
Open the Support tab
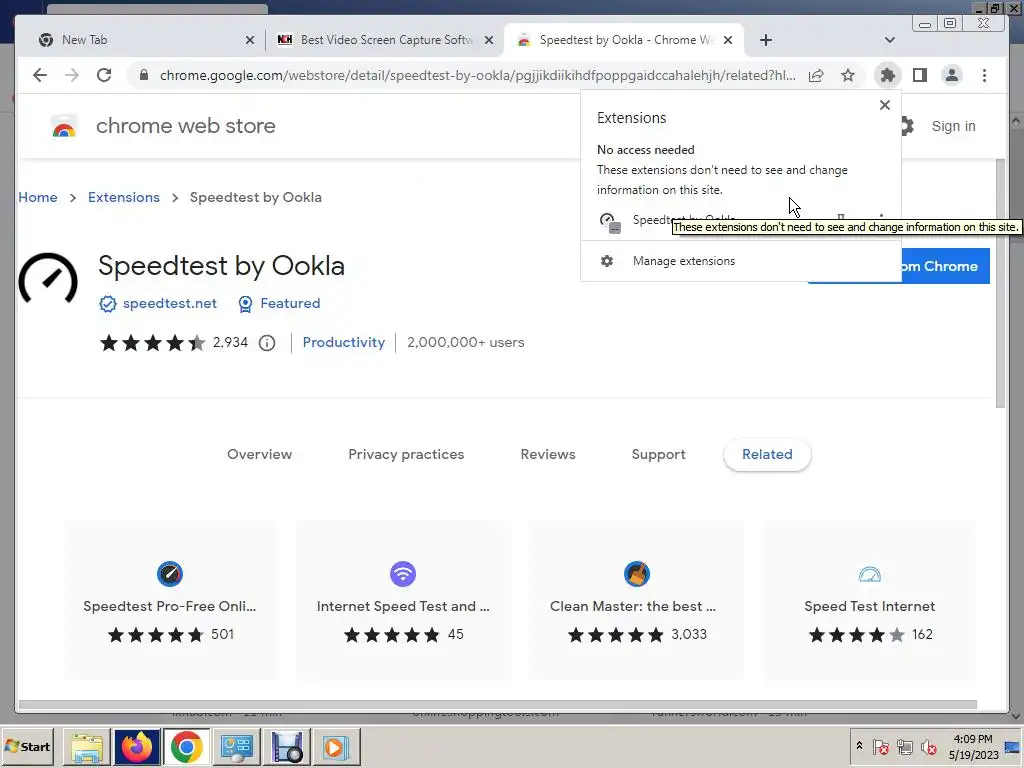pos(658,455)
